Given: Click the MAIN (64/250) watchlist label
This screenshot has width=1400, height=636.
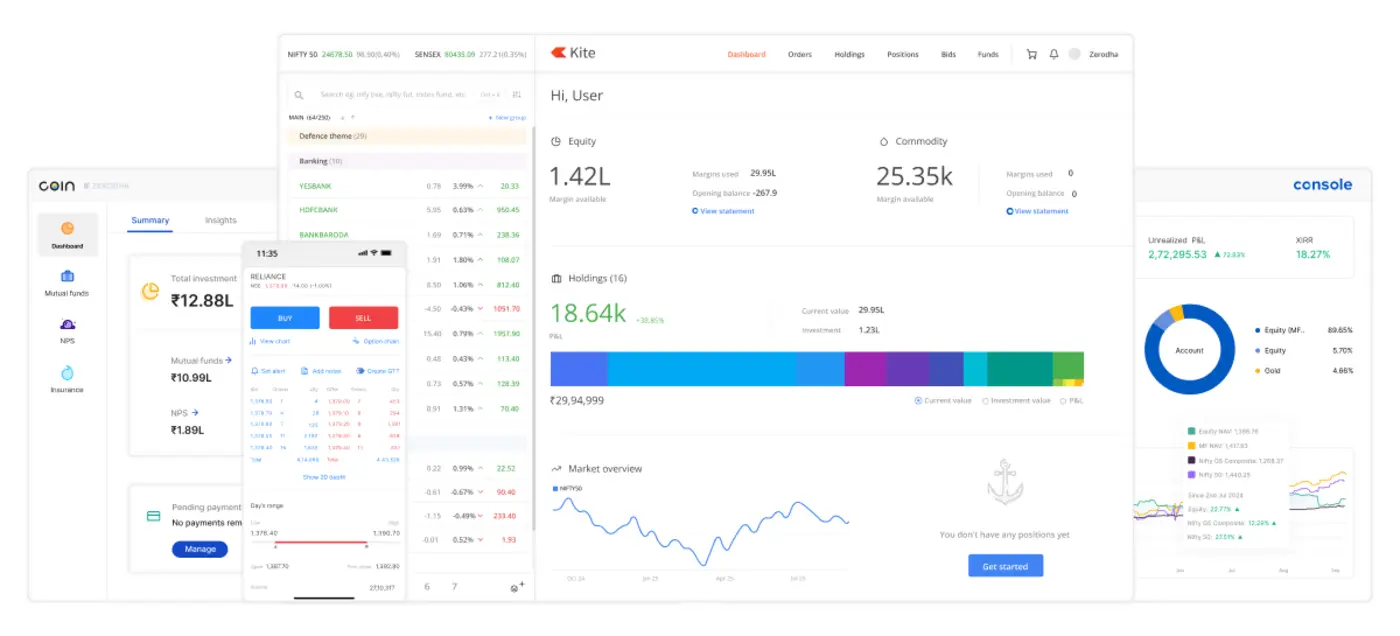Looking at the screenshot, I should (311, 118).
